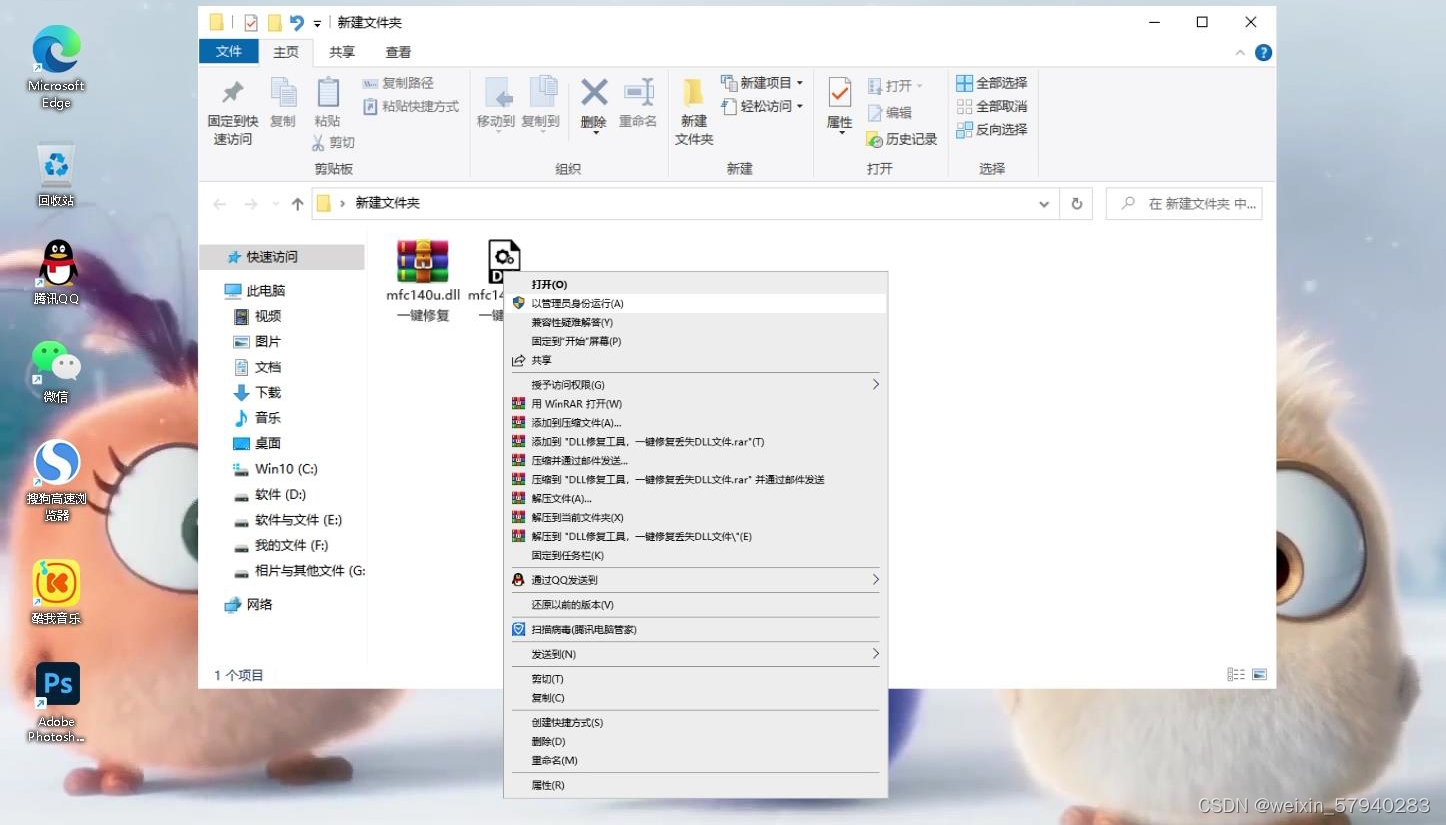Click the search box for 新建文件夹

[x=1184, y=204]
